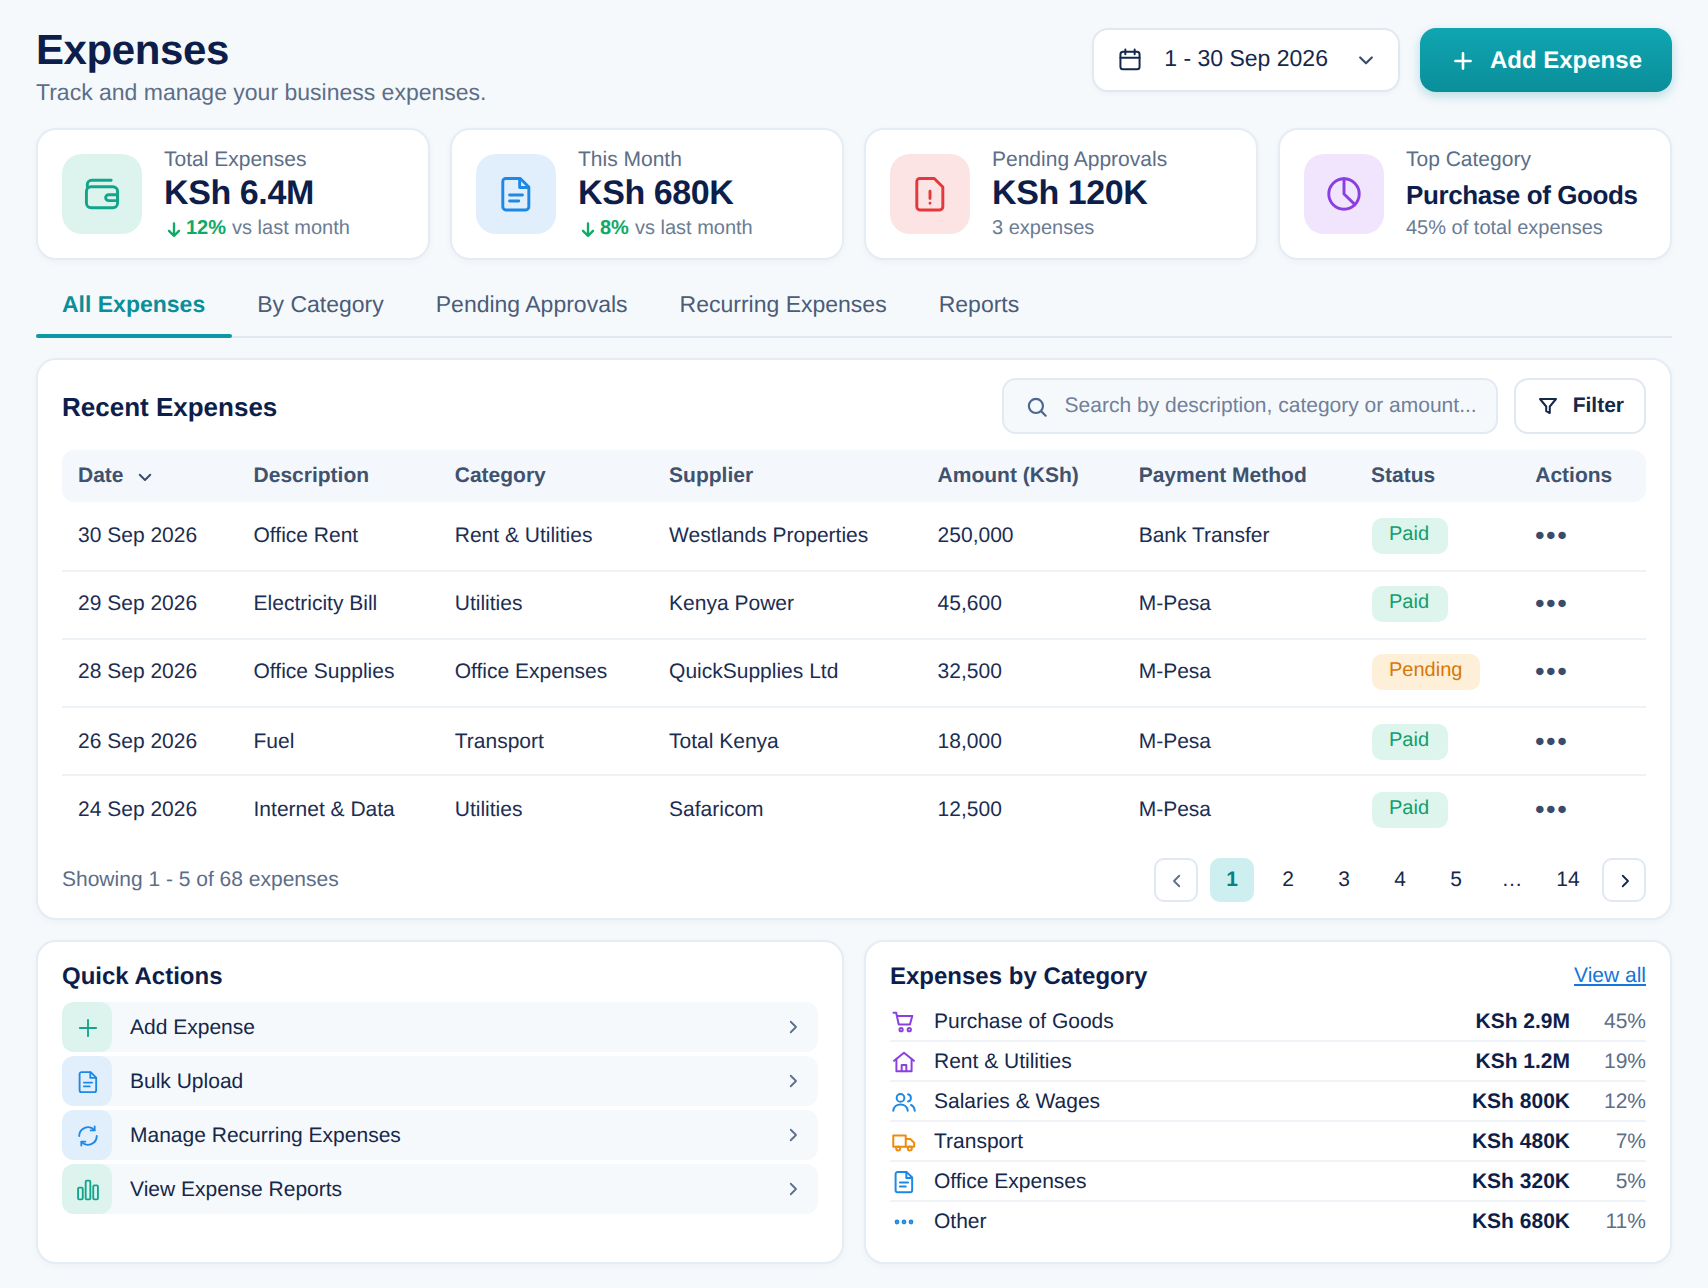Go to next page with right arrow

[1624, 880]
